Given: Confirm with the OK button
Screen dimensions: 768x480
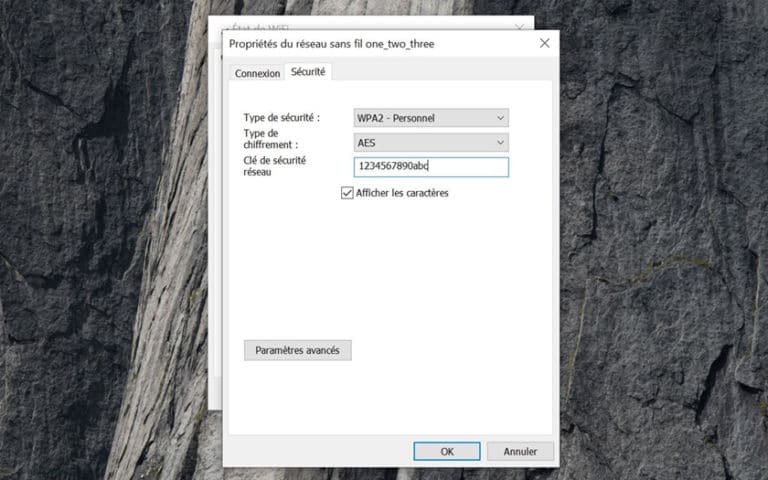Looking at the screenshot, I should click(446, 451).
